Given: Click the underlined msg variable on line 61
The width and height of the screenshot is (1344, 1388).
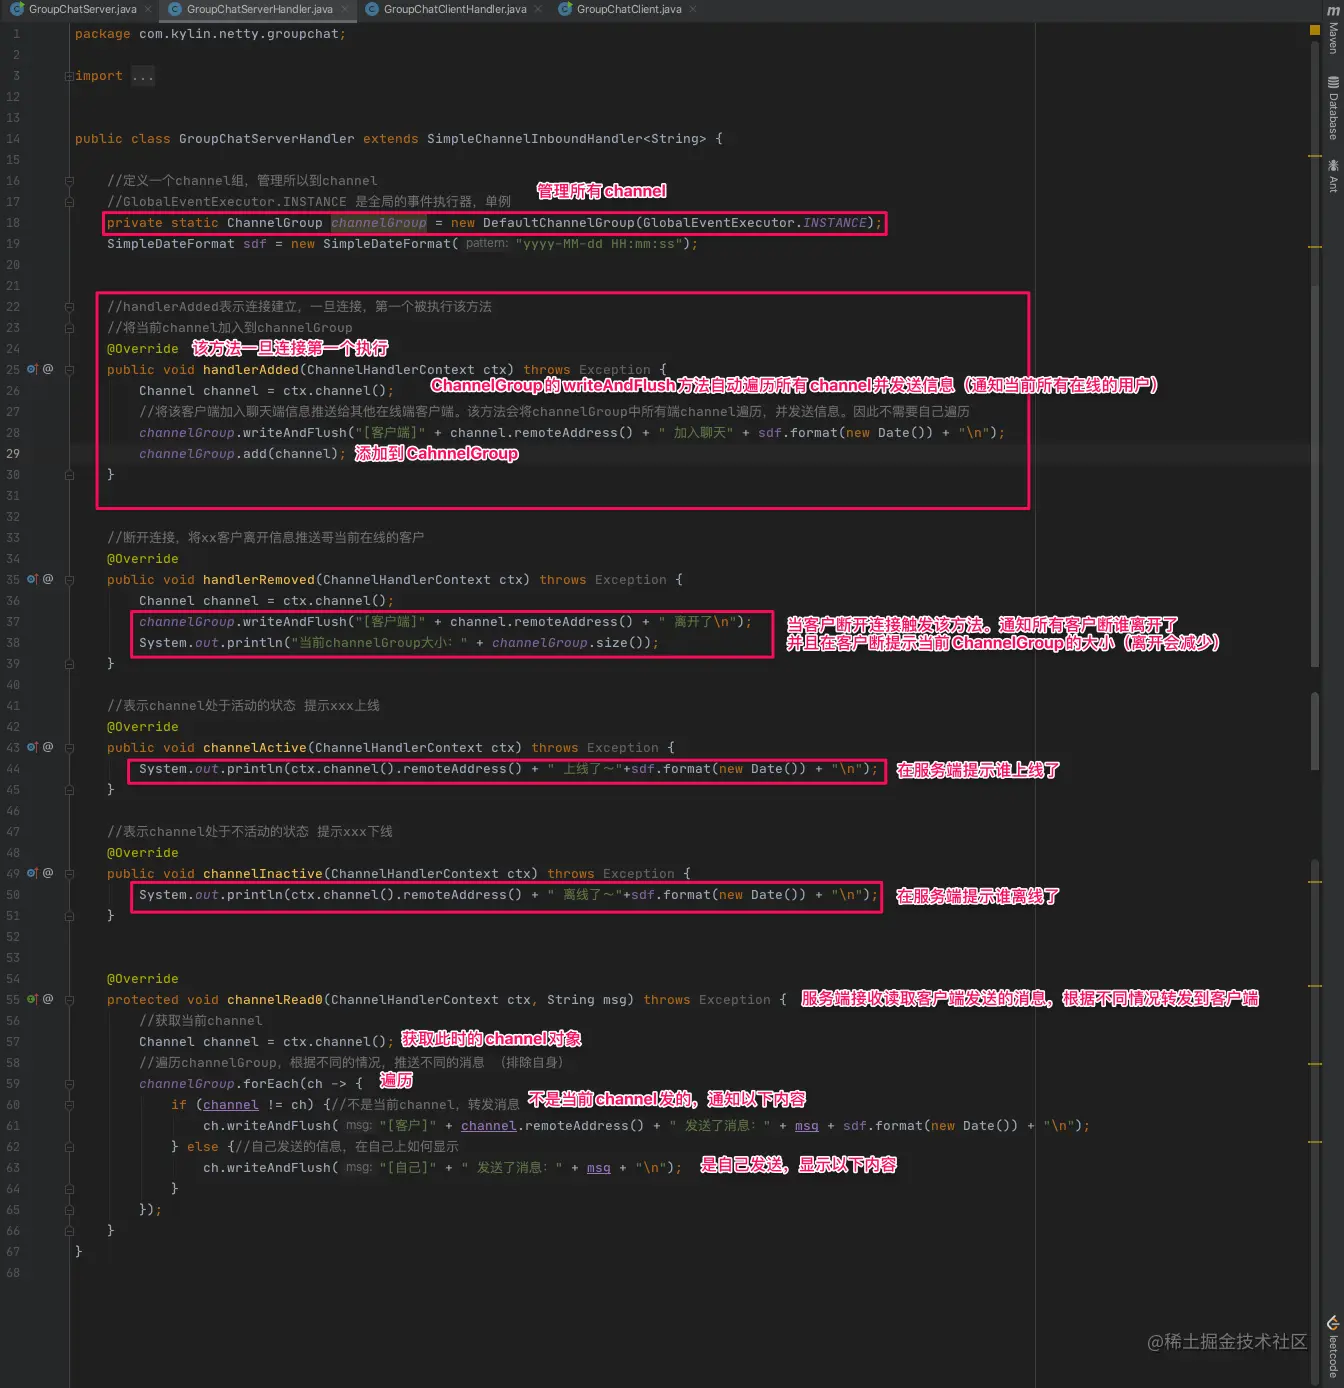Looking at the screenshot, I should tap(806, 1126).
